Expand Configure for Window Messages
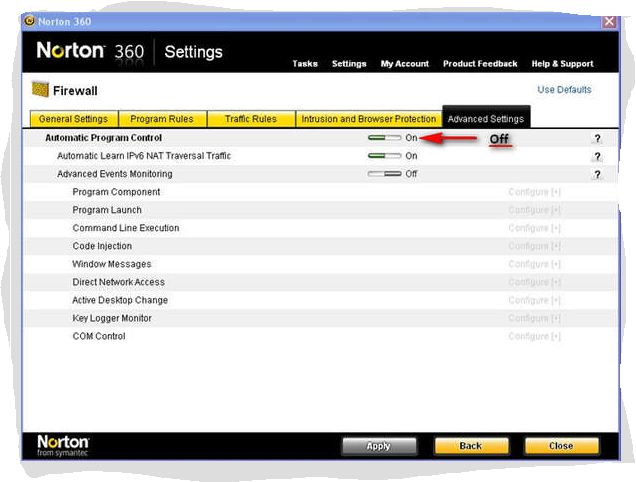 coord(534,264)
